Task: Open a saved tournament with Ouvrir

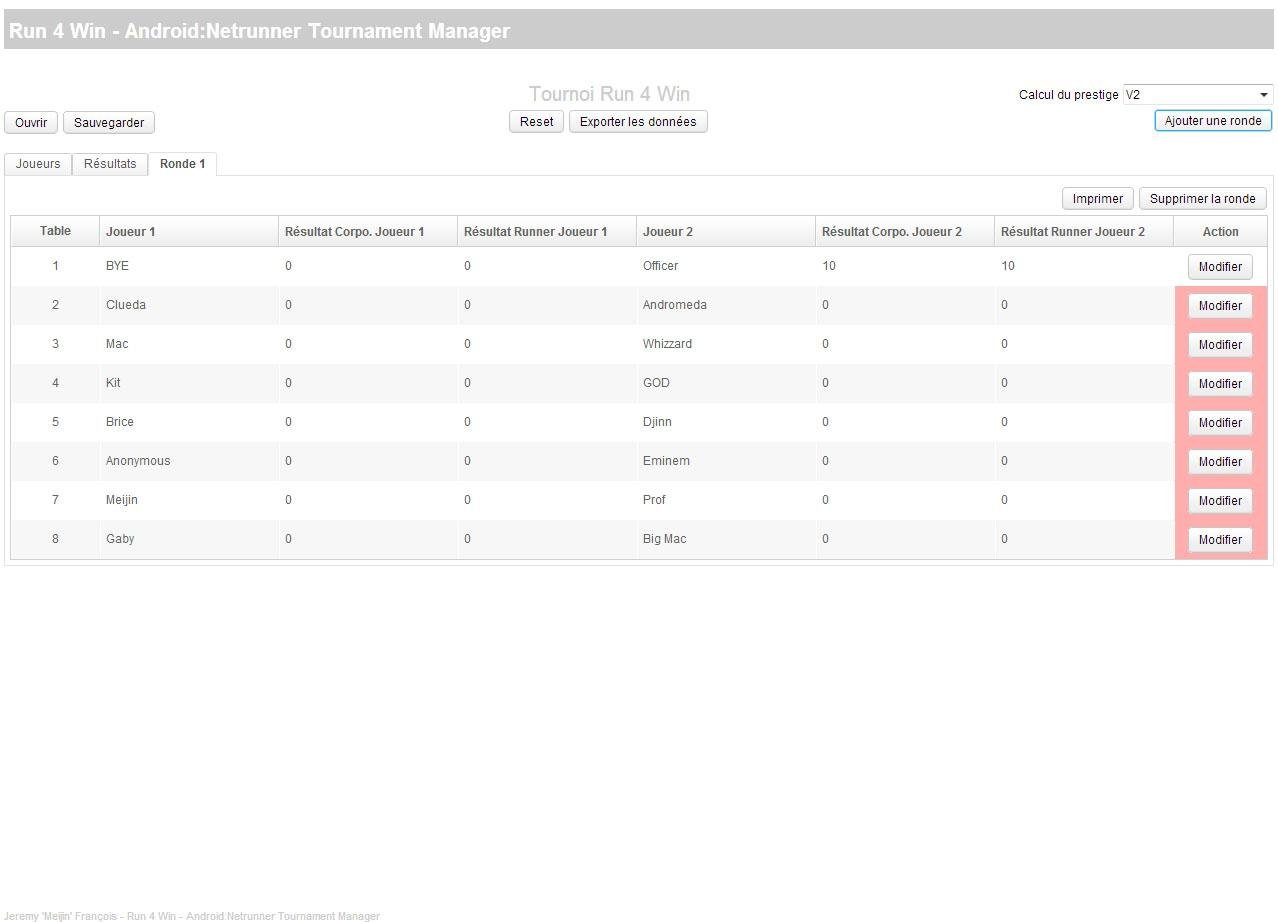Action: 30,122
